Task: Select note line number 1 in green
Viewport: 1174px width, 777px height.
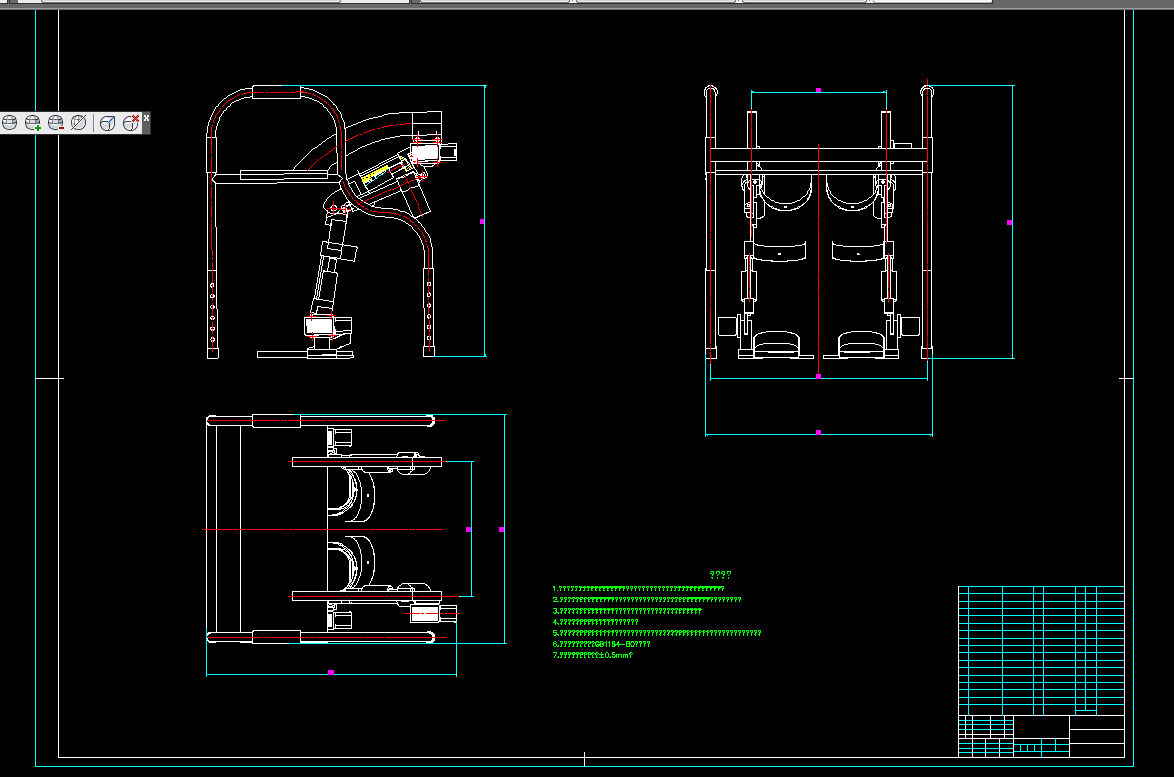Action: click(638, 589)
